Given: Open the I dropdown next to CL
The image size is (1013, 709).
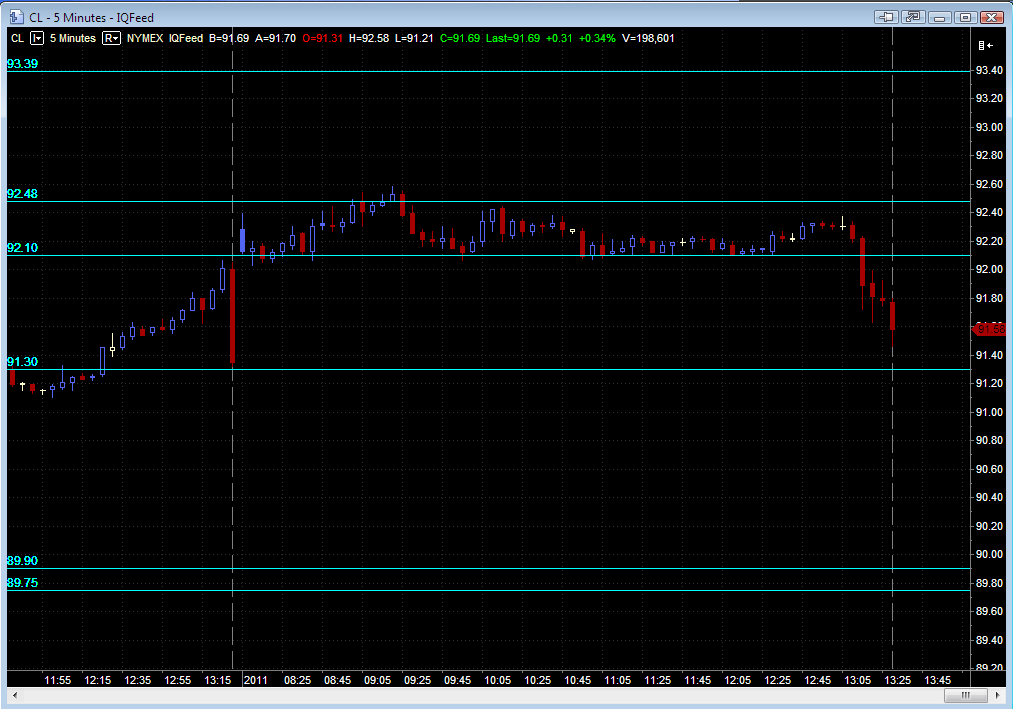Looking at the screenshot, I should 37,38.
